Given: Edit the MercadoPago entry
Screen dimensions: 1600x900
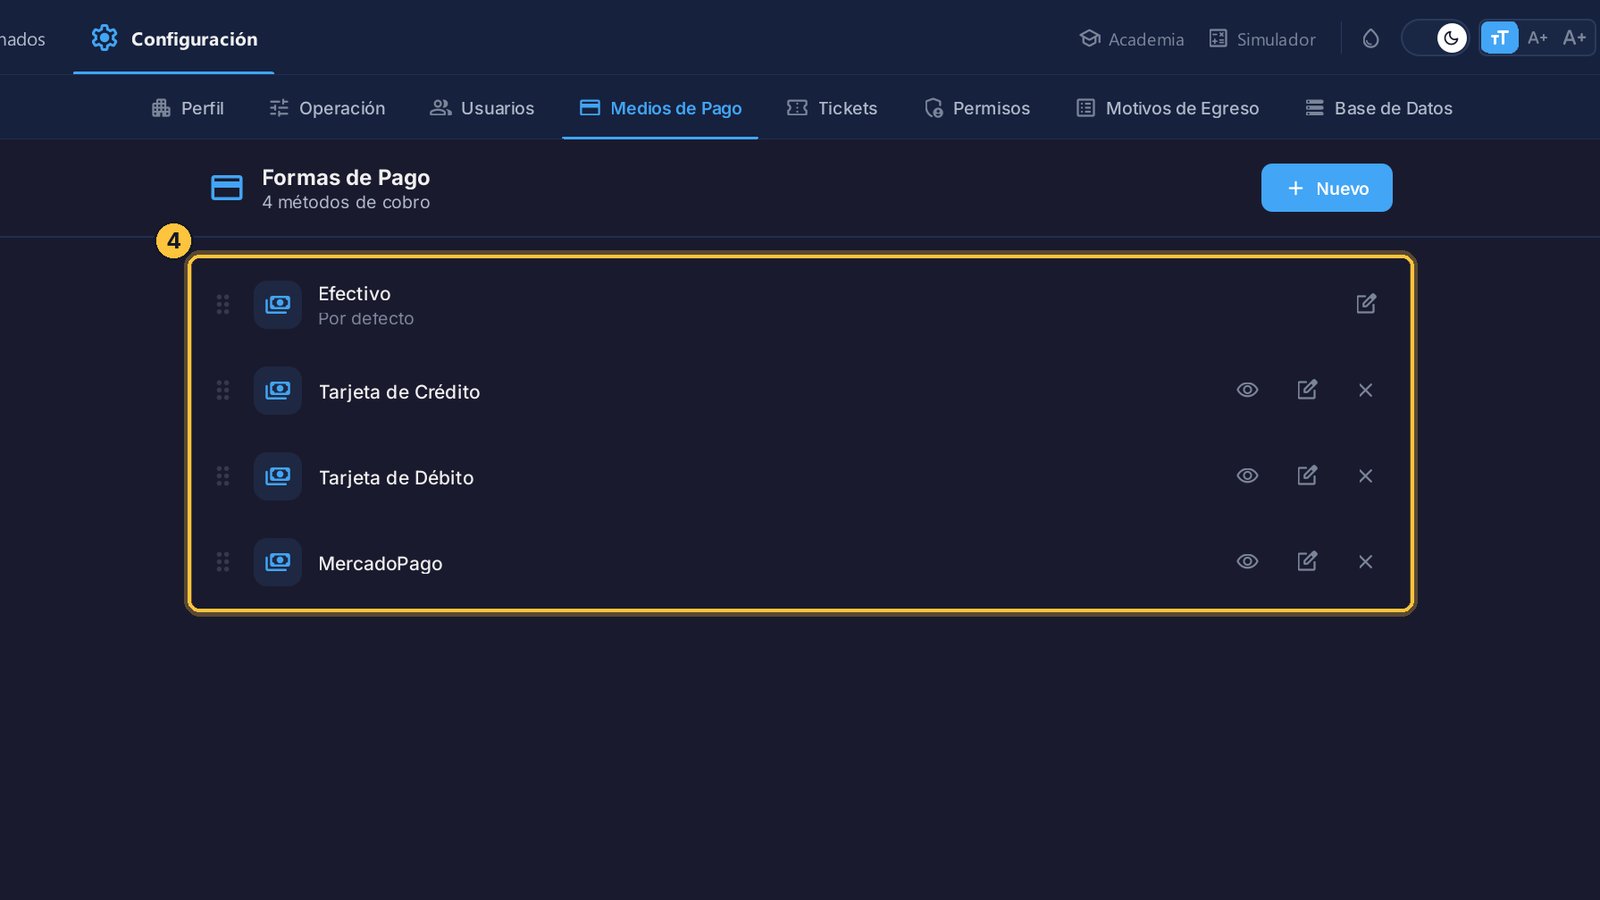Looking at the screenshot, I should point(1307,562).
